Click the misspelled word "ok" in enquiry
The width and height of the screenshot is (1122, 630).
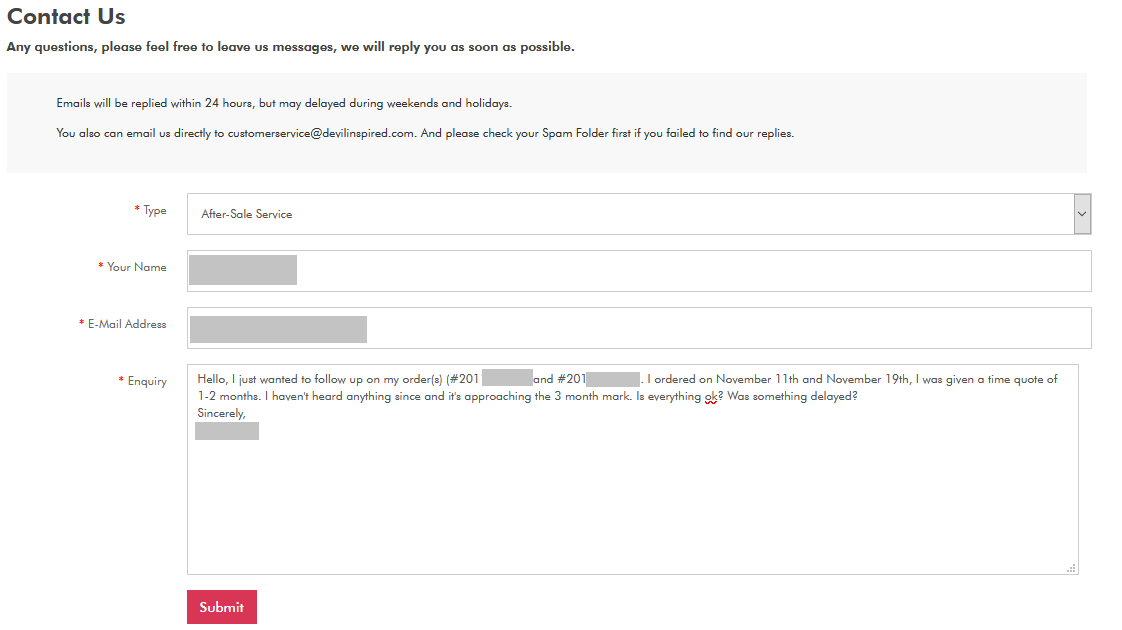click(x=710, y=396)
